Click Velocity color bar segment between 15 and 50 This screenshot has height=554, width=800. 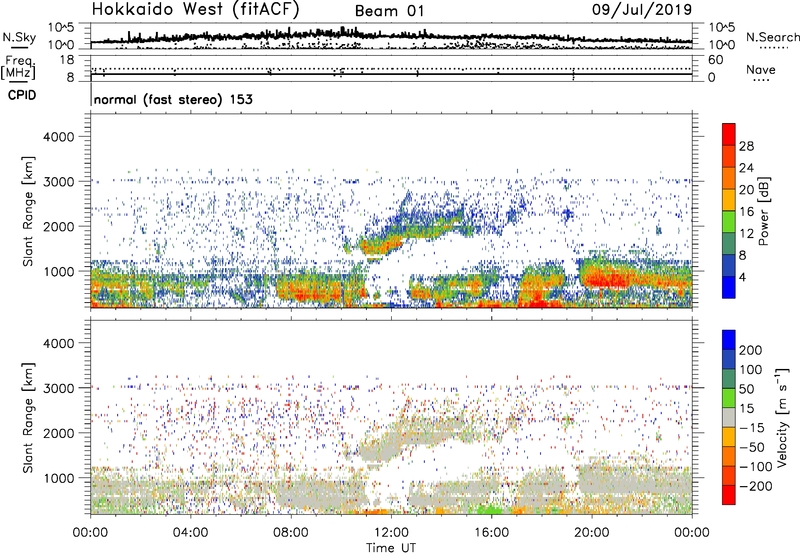(729, 398)
